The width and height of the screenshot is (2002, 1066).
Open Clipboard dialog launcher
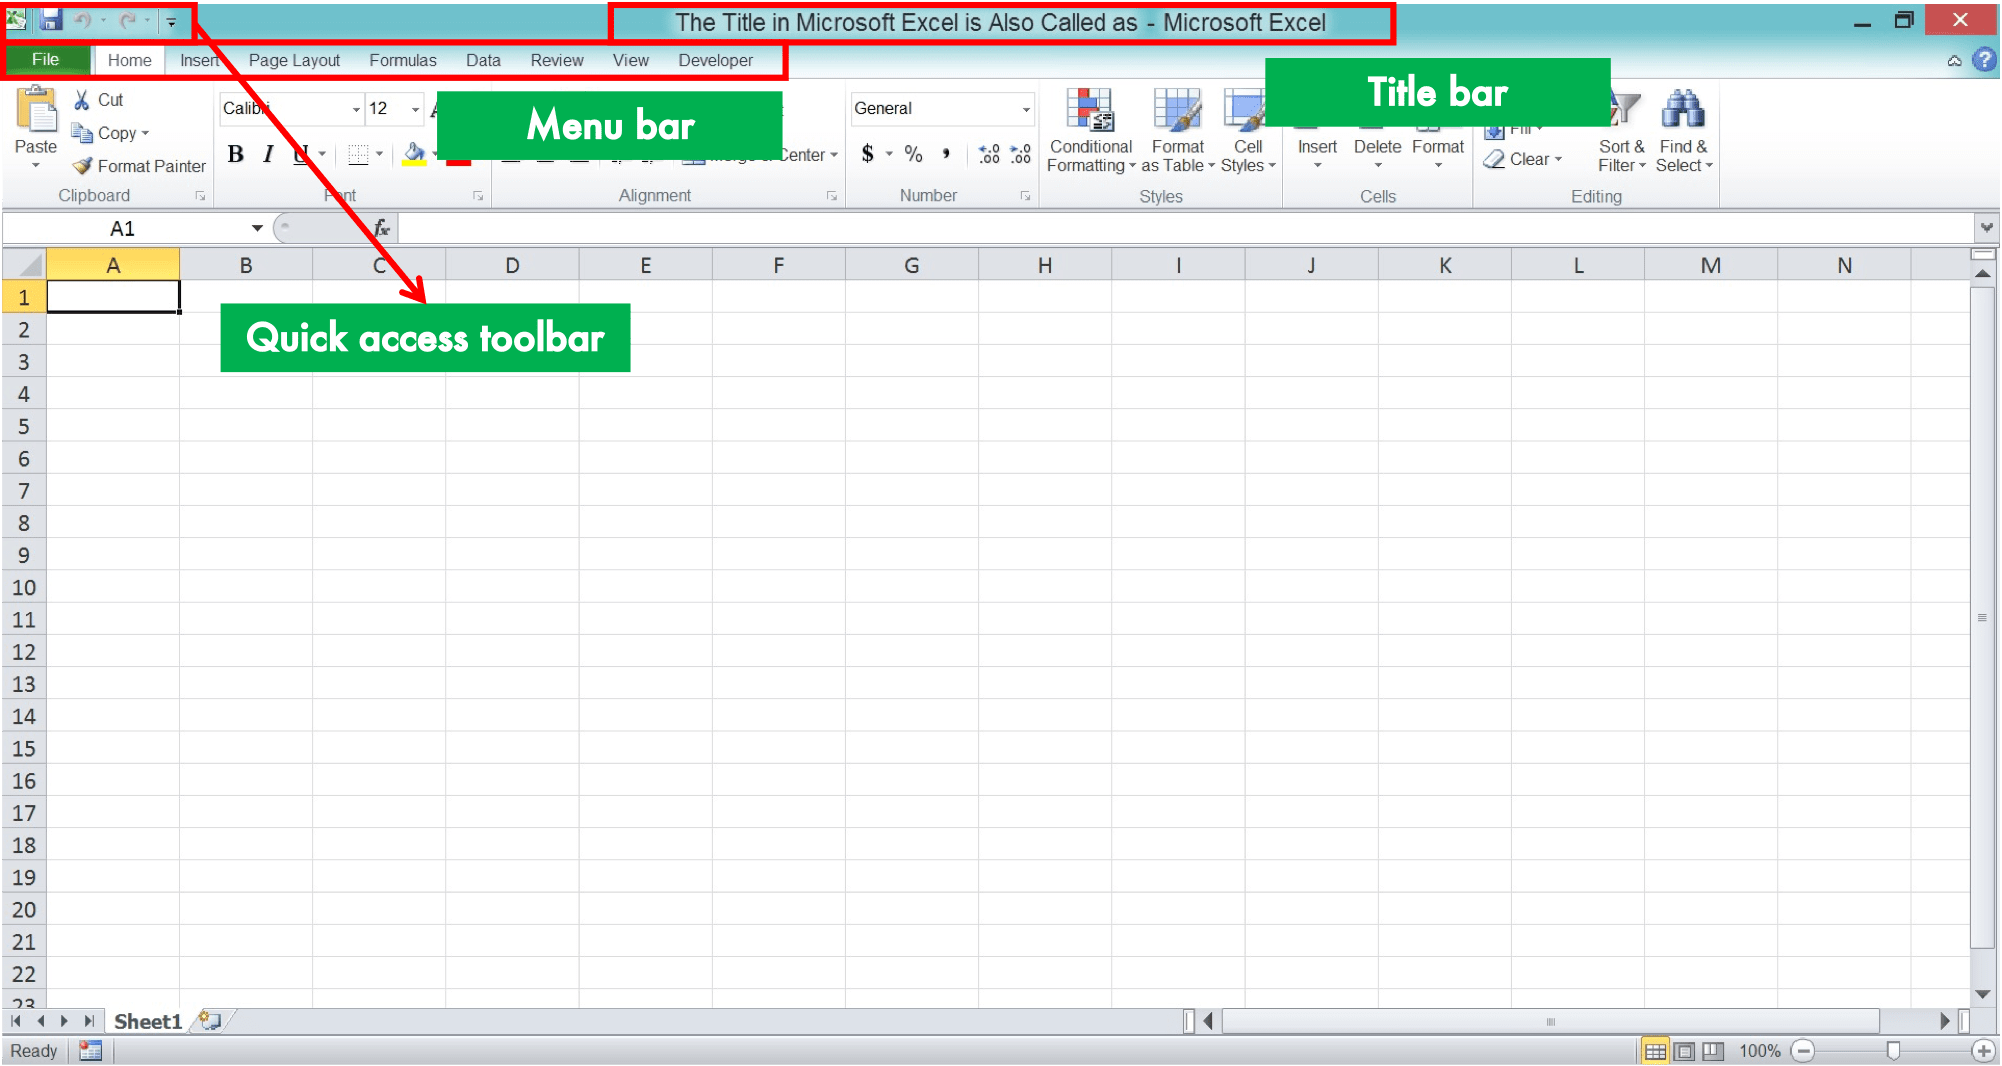point(200,196)
